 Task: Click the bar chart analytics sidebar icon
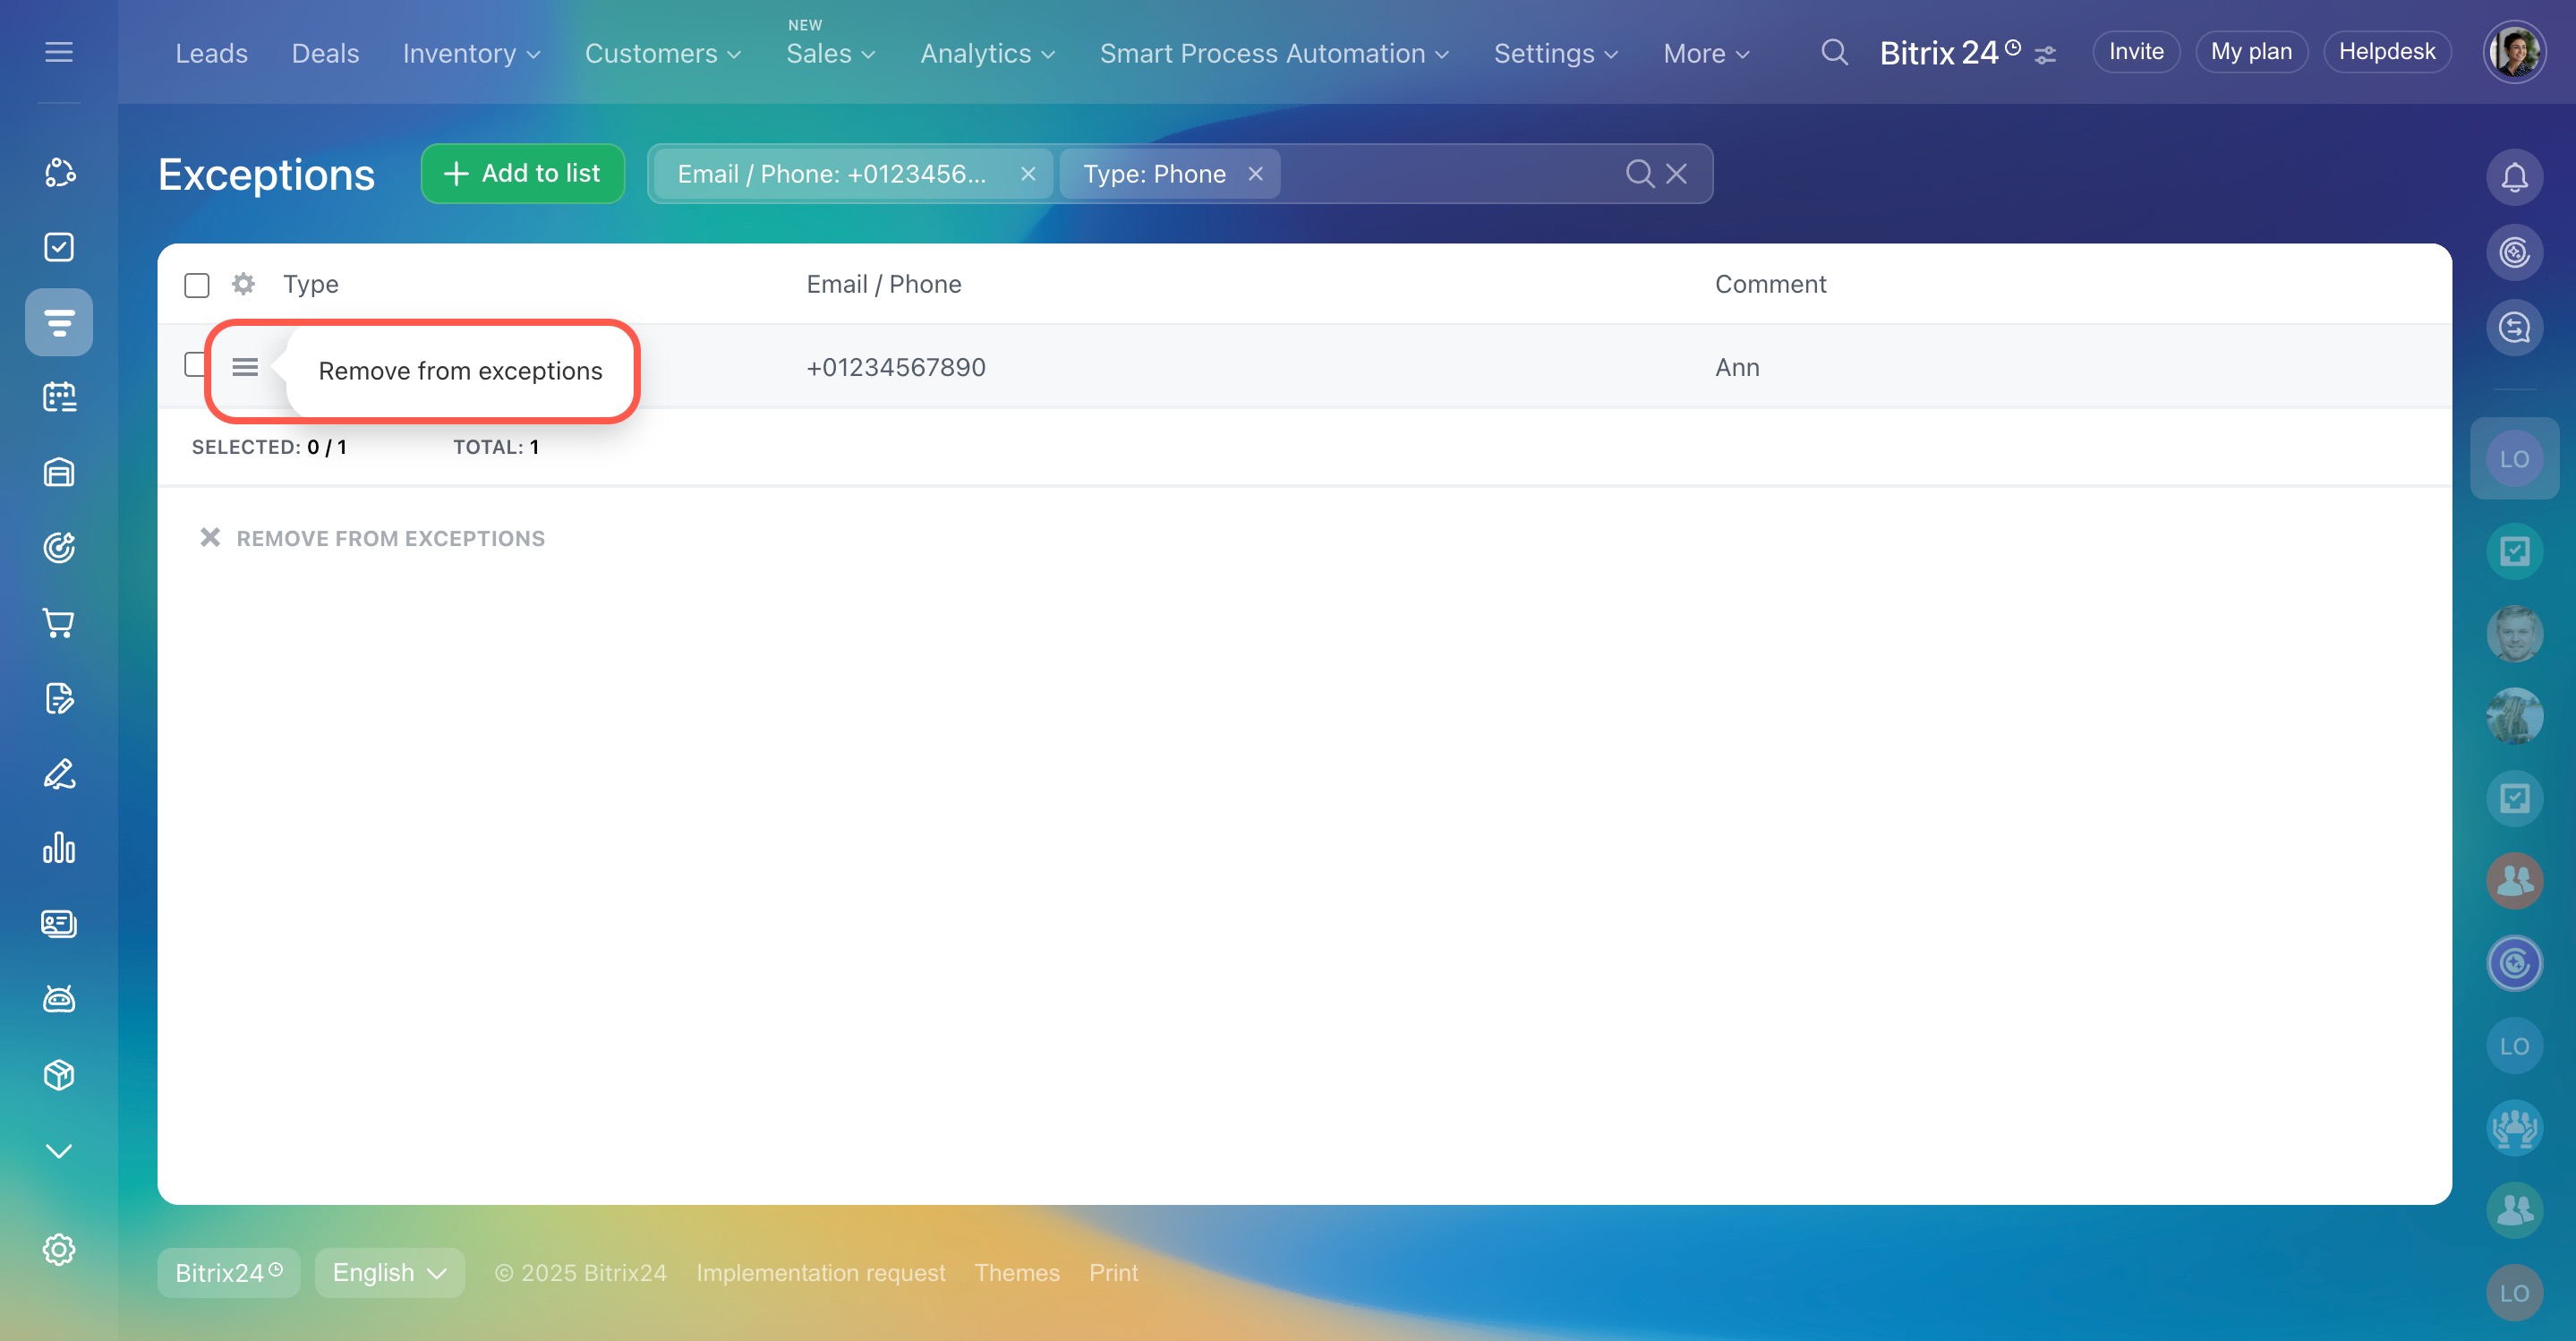59,849
